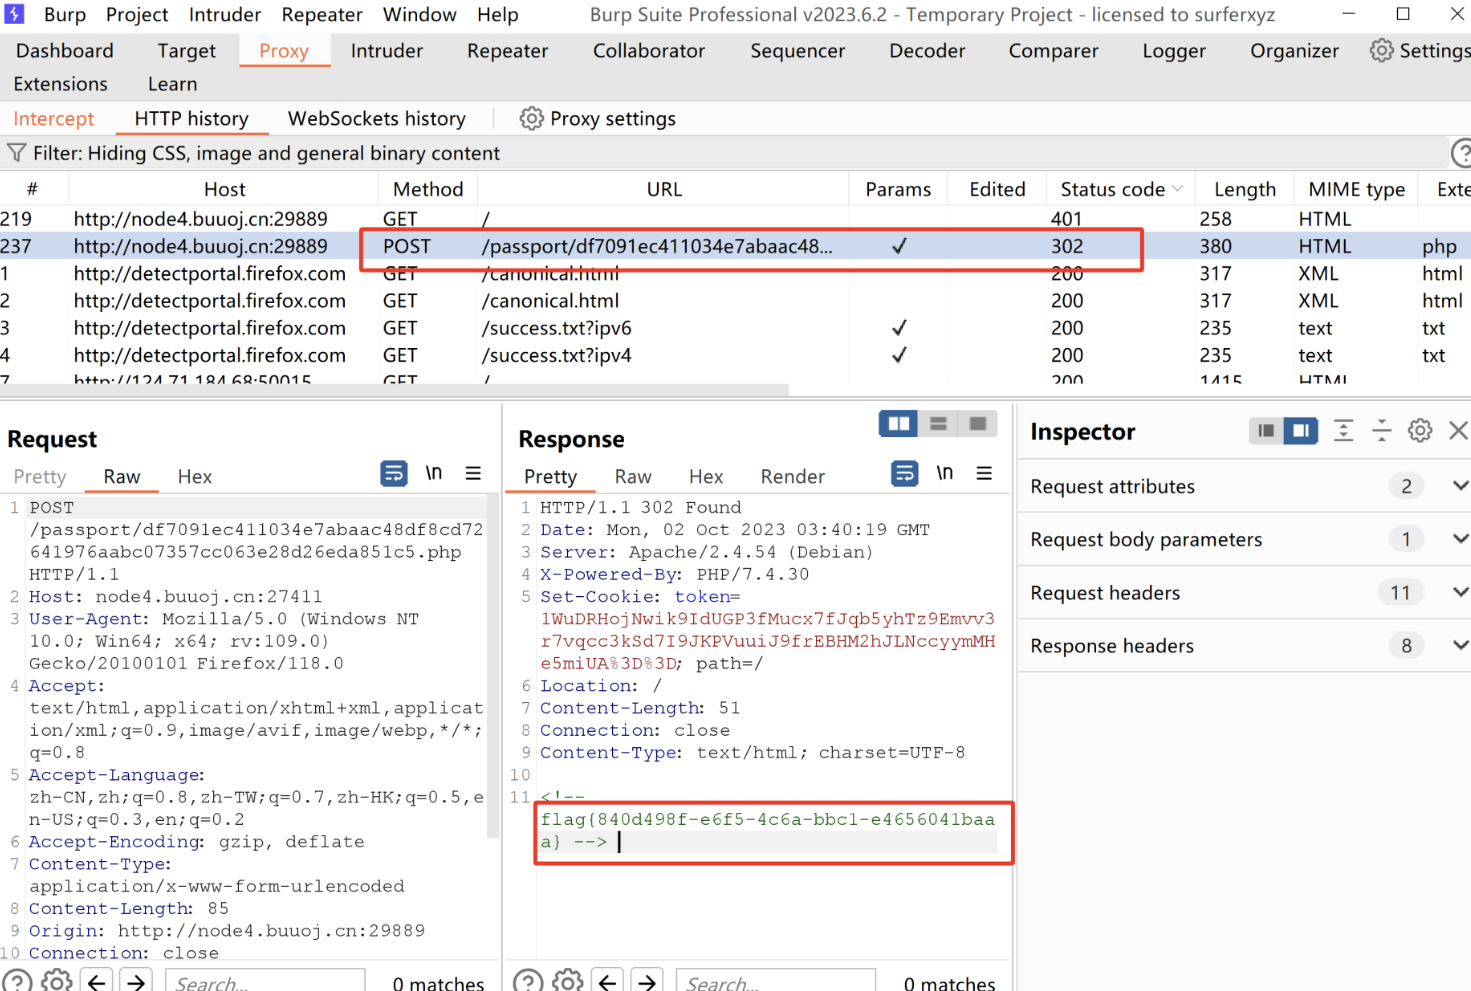Toggle non-printable characters in Request panel
1471x991 pixels.
pos(434,473)
